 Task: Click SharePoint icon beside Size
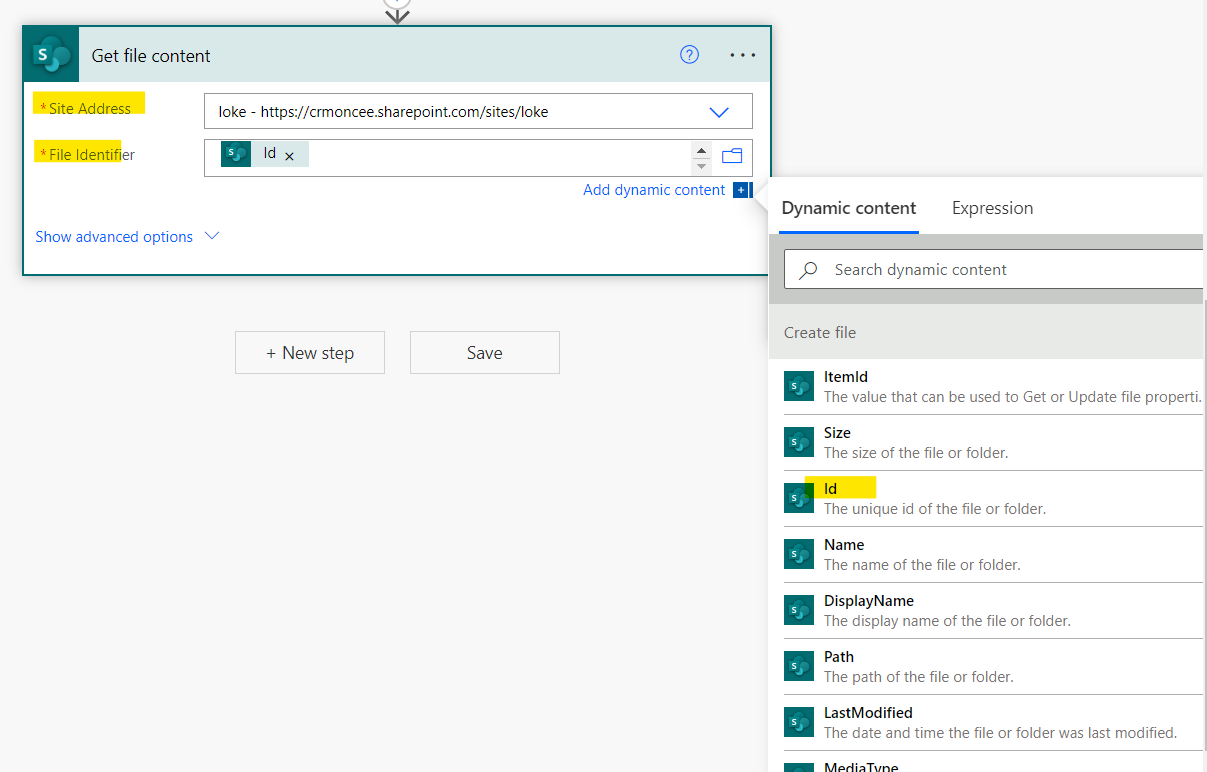pos(799,442)
